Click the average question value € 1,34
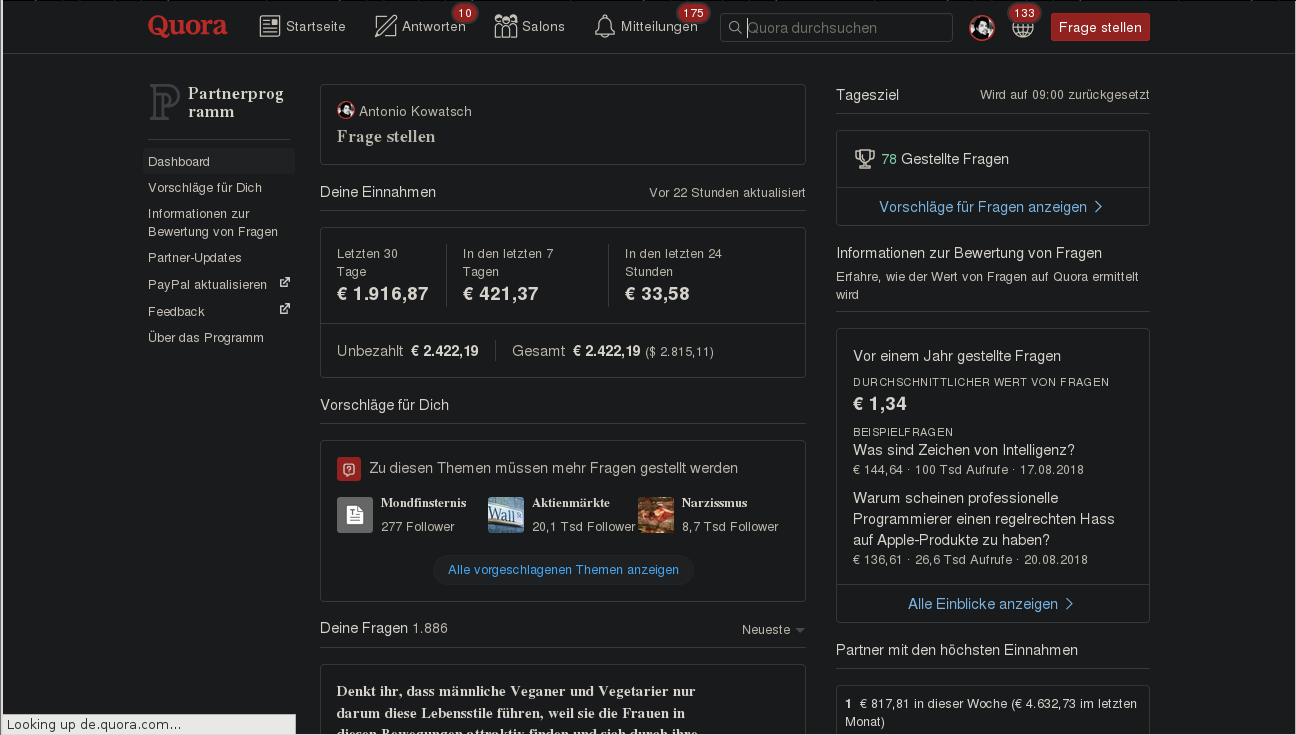This screenshot has width=1296, height=735. coord(880,404)
